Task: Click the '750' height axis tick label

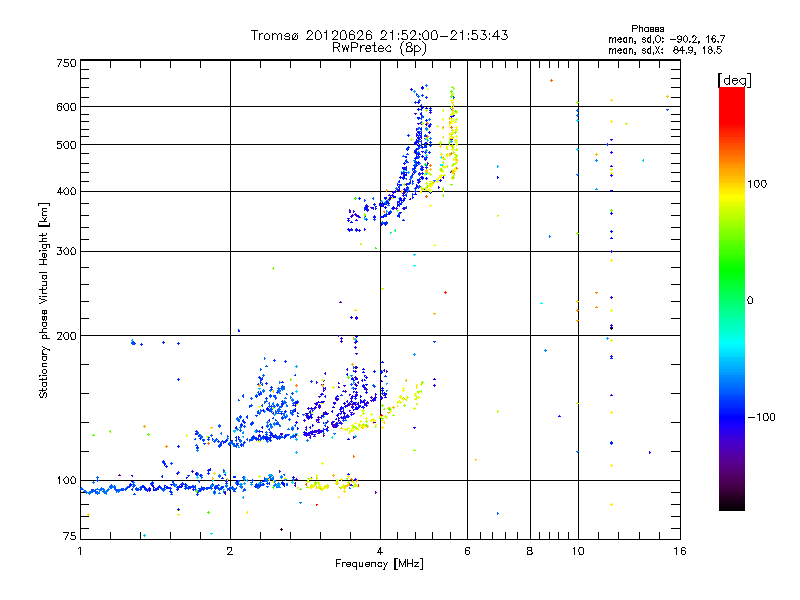Action: coord(66,63)
